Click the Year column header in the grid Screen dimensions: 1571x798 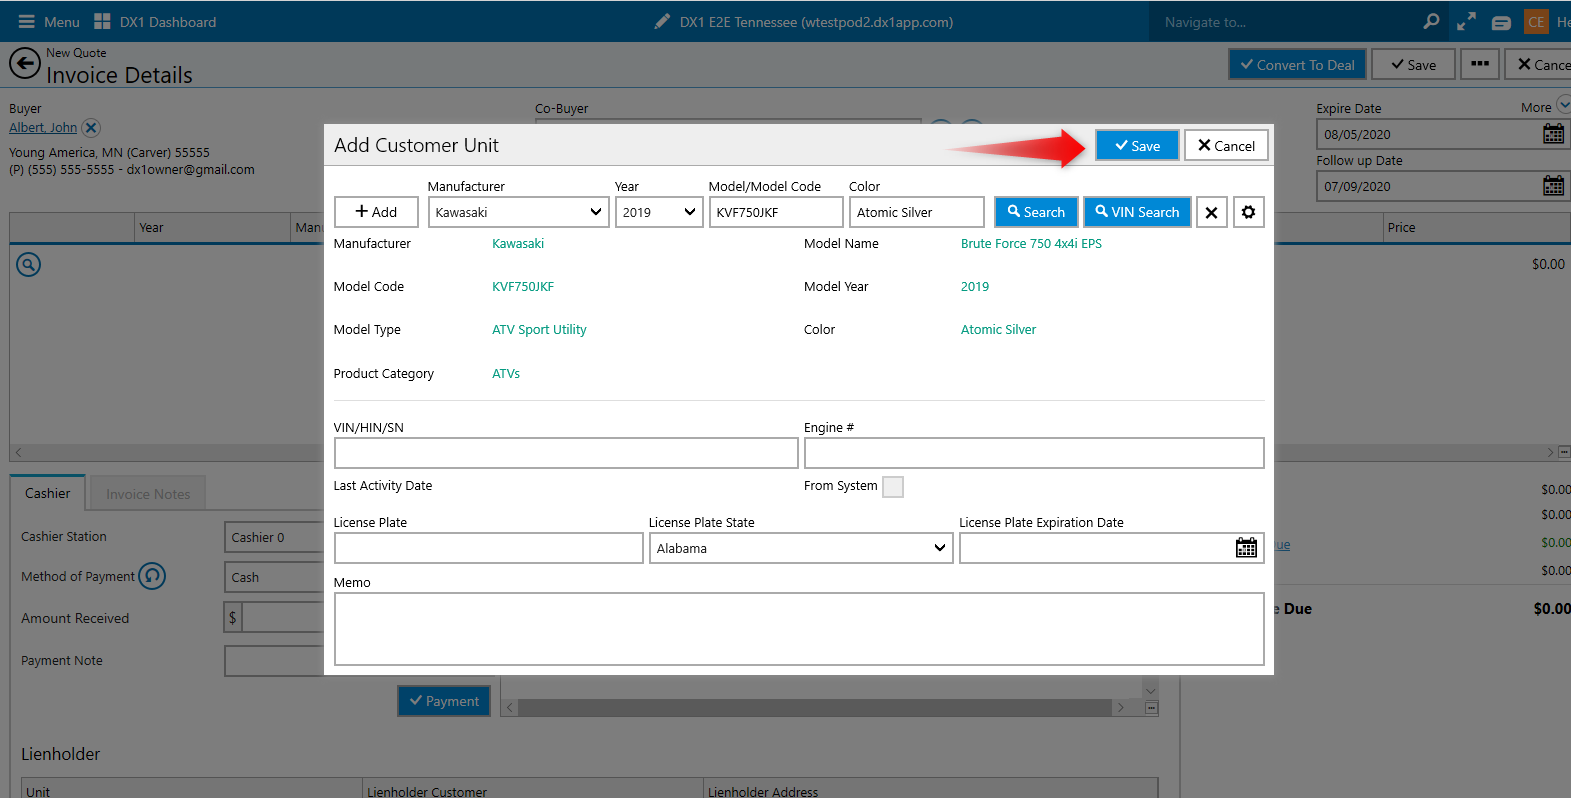tap(212, 228)
